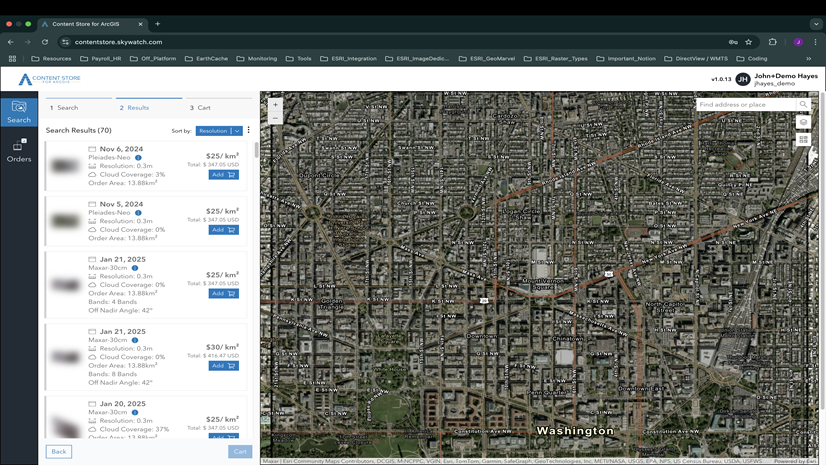Click the Cart button at bottom

(240, 451)
